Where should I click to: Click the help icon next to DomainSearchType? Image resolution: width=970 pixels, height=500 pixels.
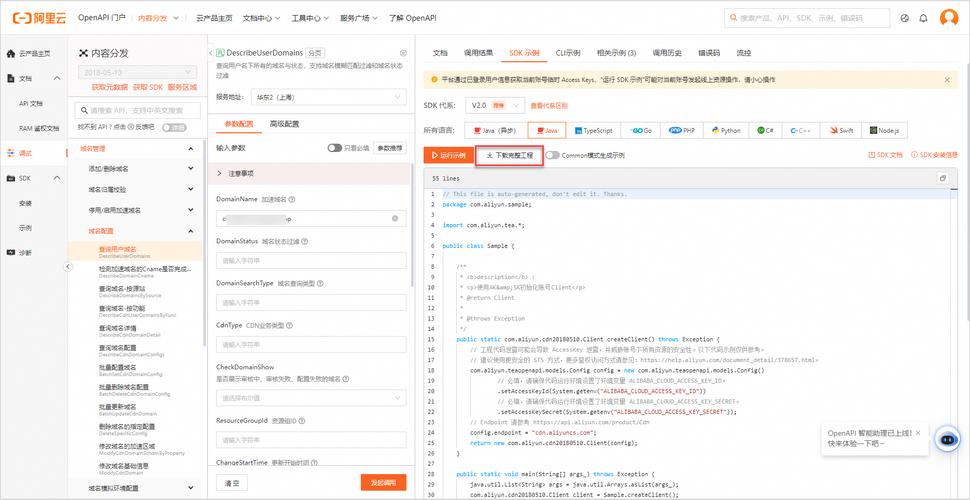[x=320, y=283]
